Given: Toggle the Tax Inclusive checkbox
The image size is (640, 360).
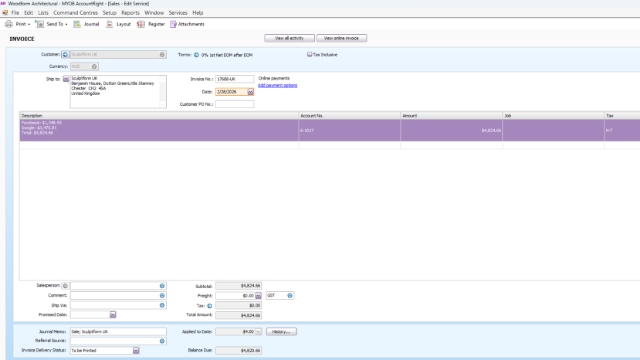Looking at the screenshot, I should click(x=309, y=54).
